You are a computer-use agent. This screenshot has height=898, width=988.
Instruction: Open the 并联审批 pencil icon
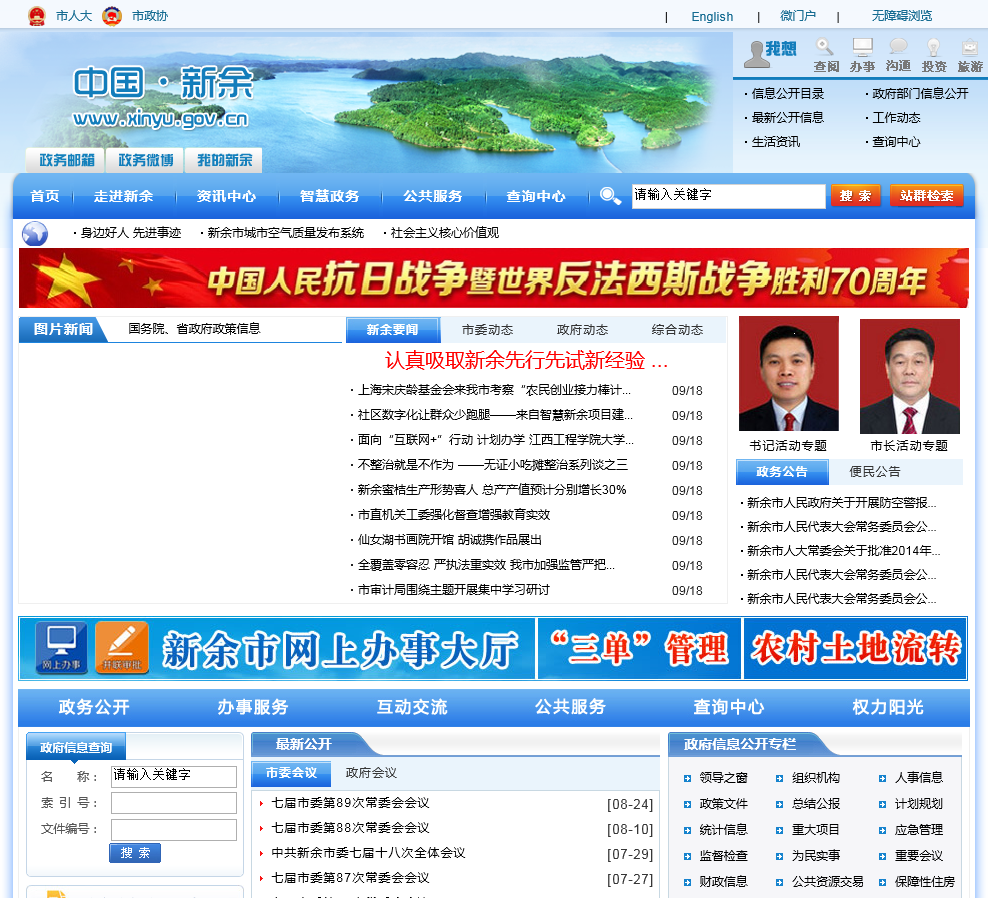point(122,648)
